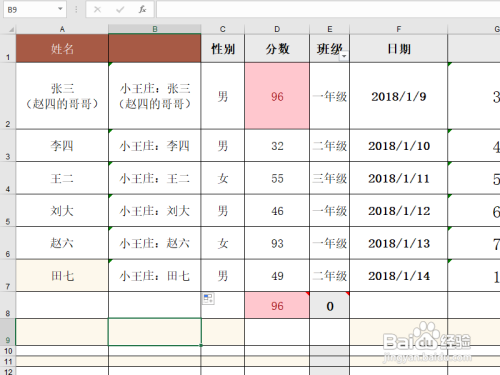500x375 pixels.
Task: Click the gender cell 女 in row 6
Action: [x=223, y=243]
